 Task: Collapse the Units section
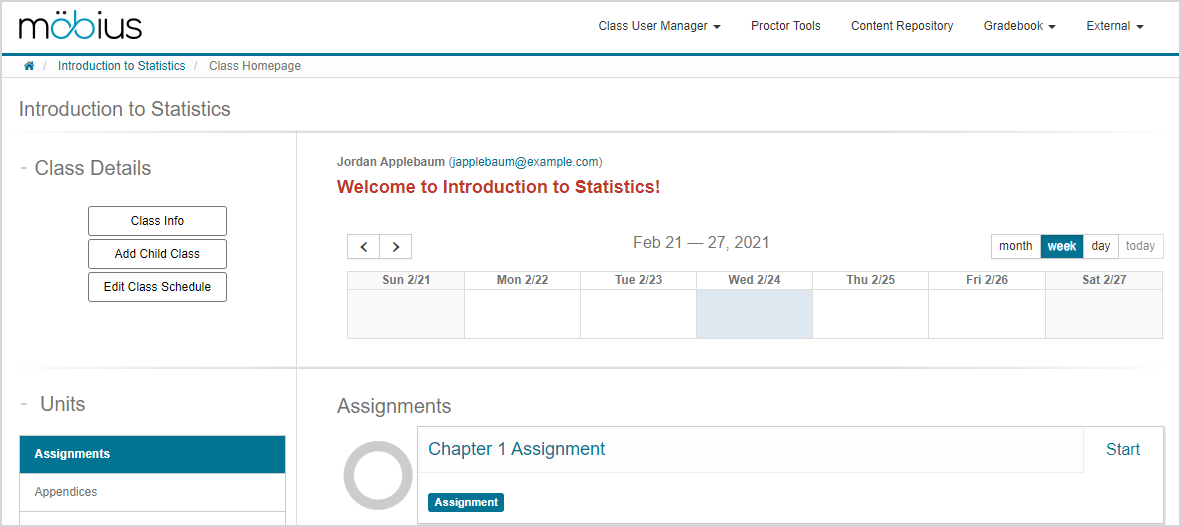click(24, 404)
